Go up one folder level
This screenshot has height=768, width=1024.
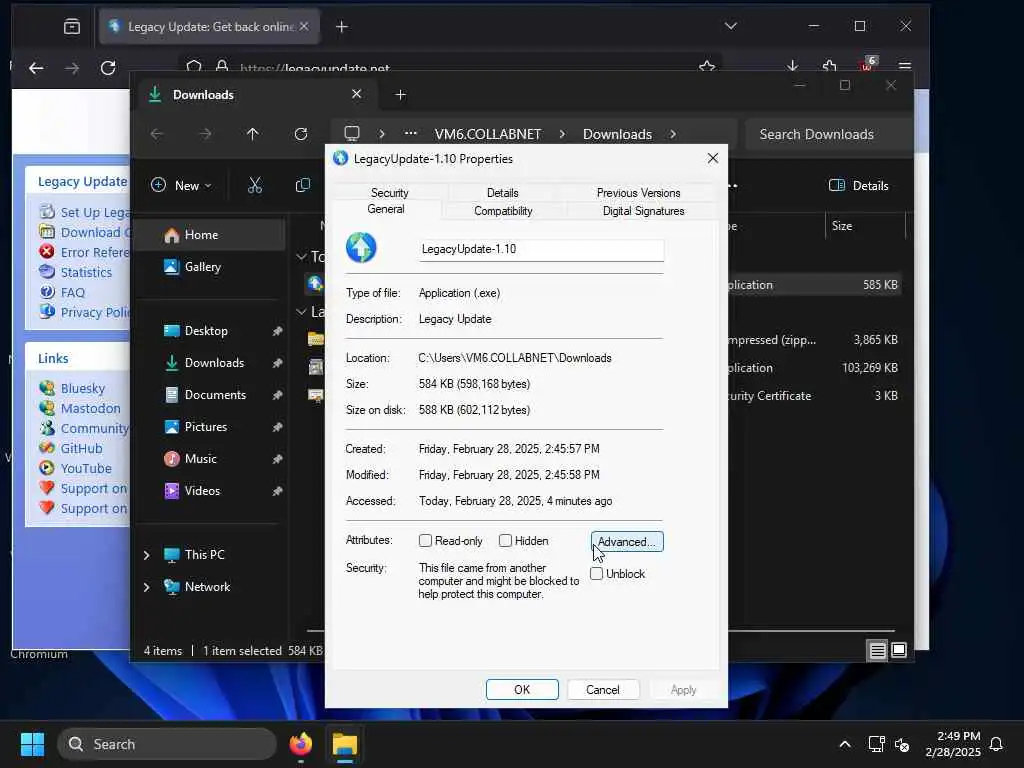click(x=253, y=134)
